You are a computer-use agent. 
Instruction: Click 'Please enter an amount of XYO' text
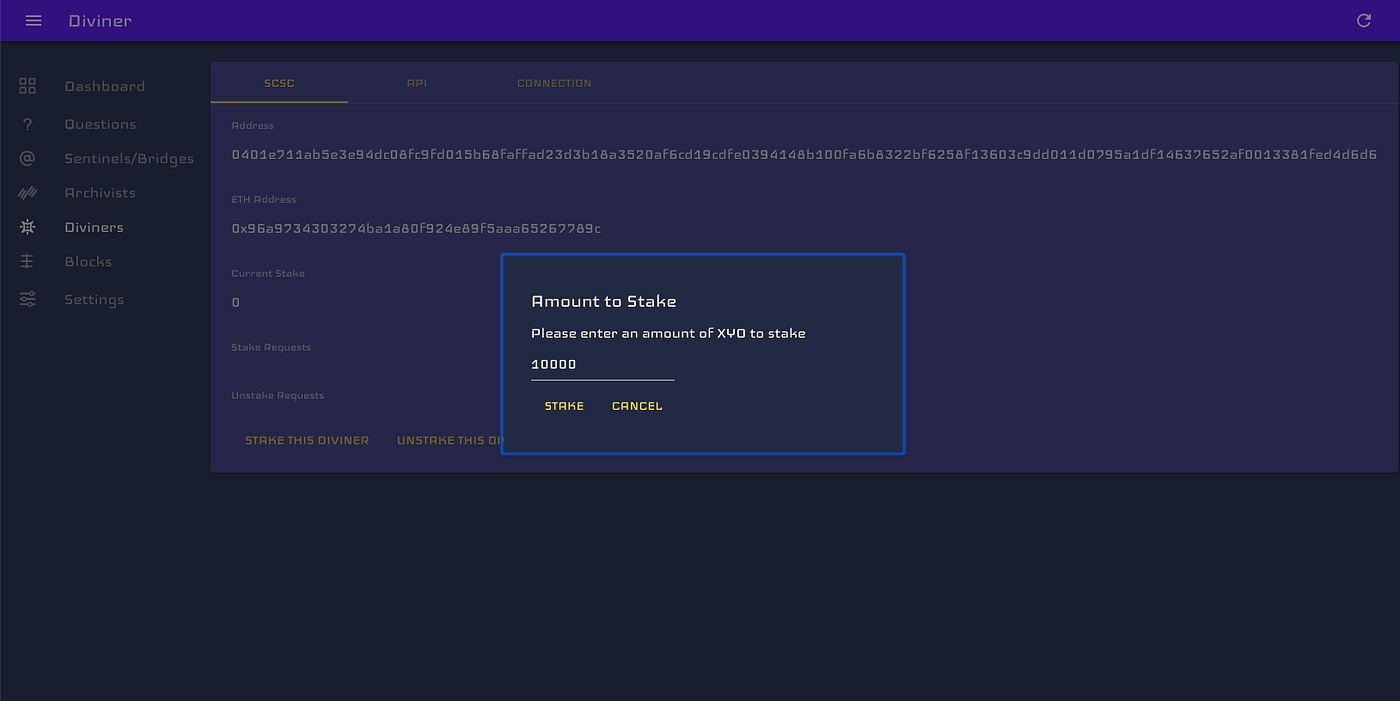point(668,333)
